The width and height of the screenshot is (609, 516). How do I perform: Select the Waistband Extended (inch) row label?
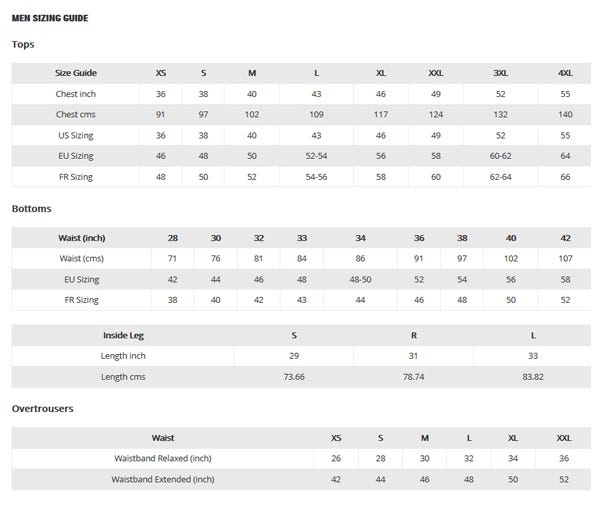click(163, 480)
